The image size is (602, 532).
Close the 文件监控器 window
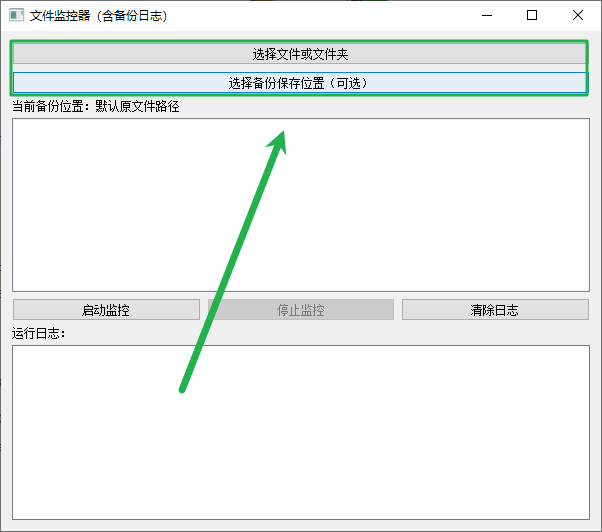(578, 16)
